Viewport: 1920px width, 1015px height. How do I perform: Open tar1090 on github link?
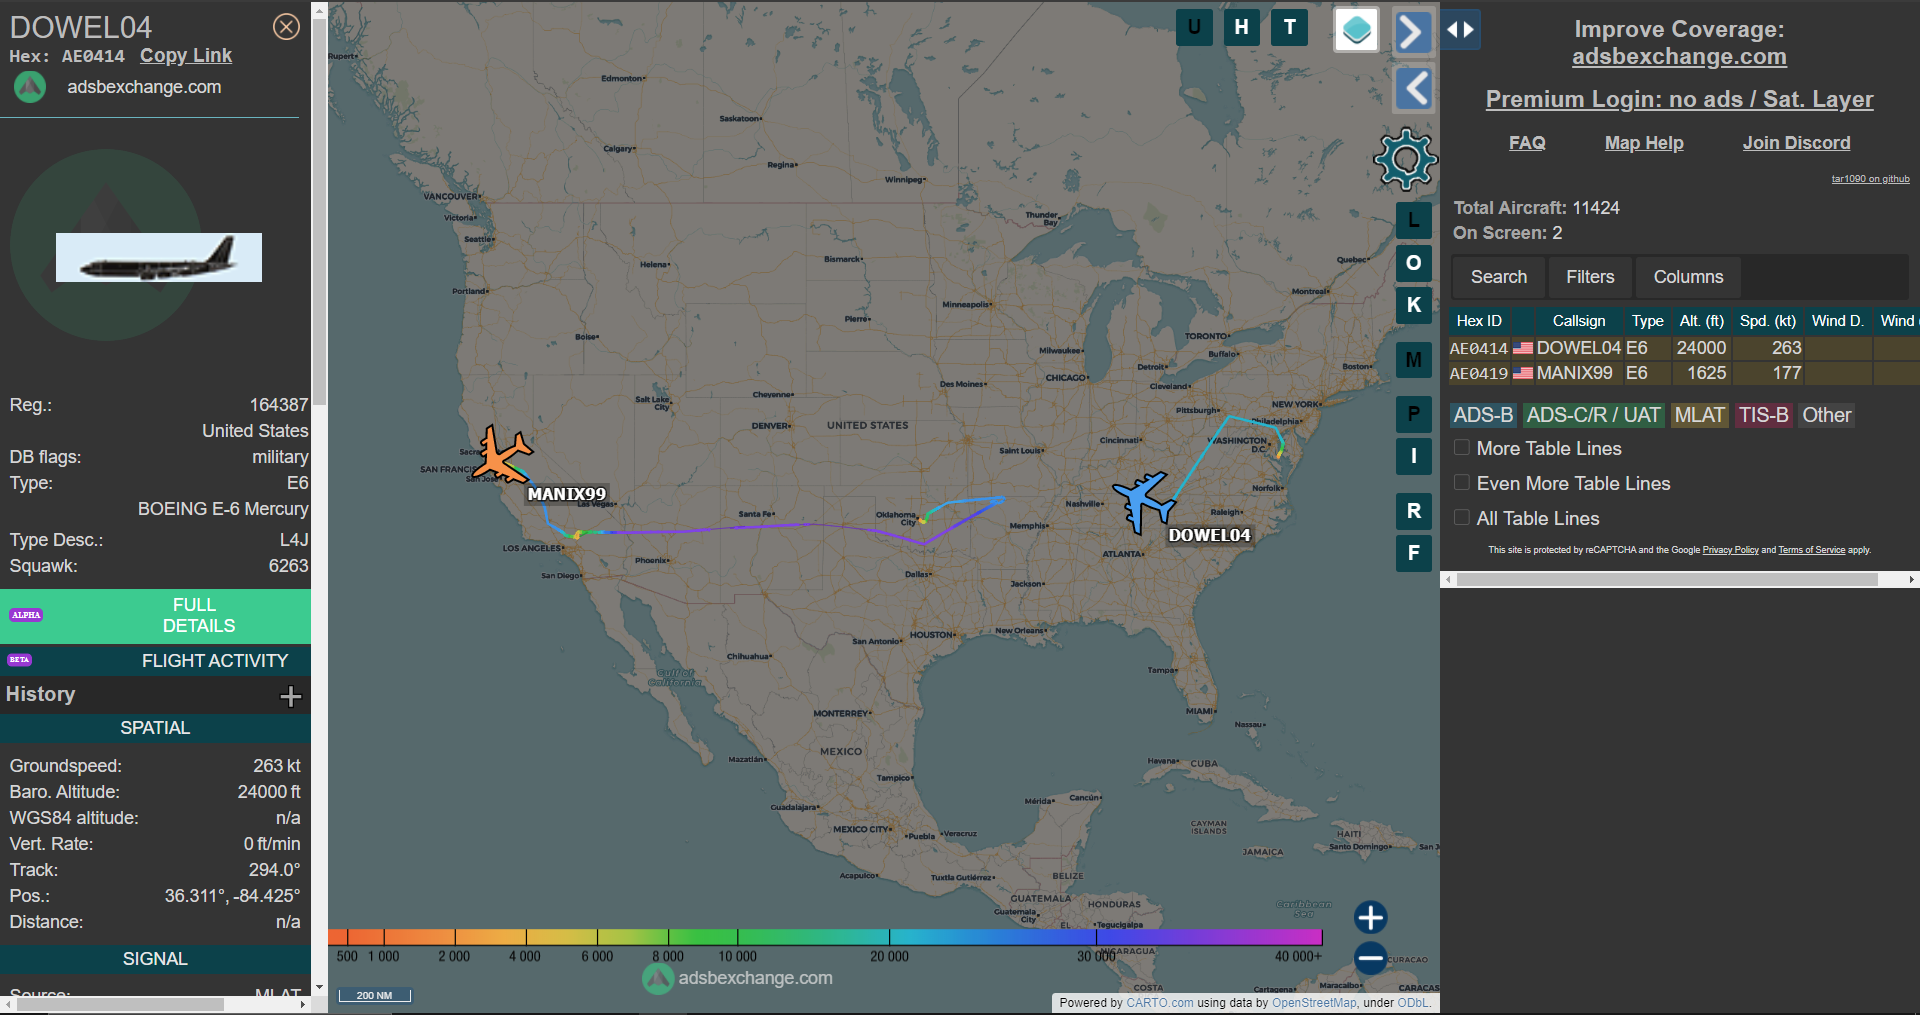[x=1870, y=179]
